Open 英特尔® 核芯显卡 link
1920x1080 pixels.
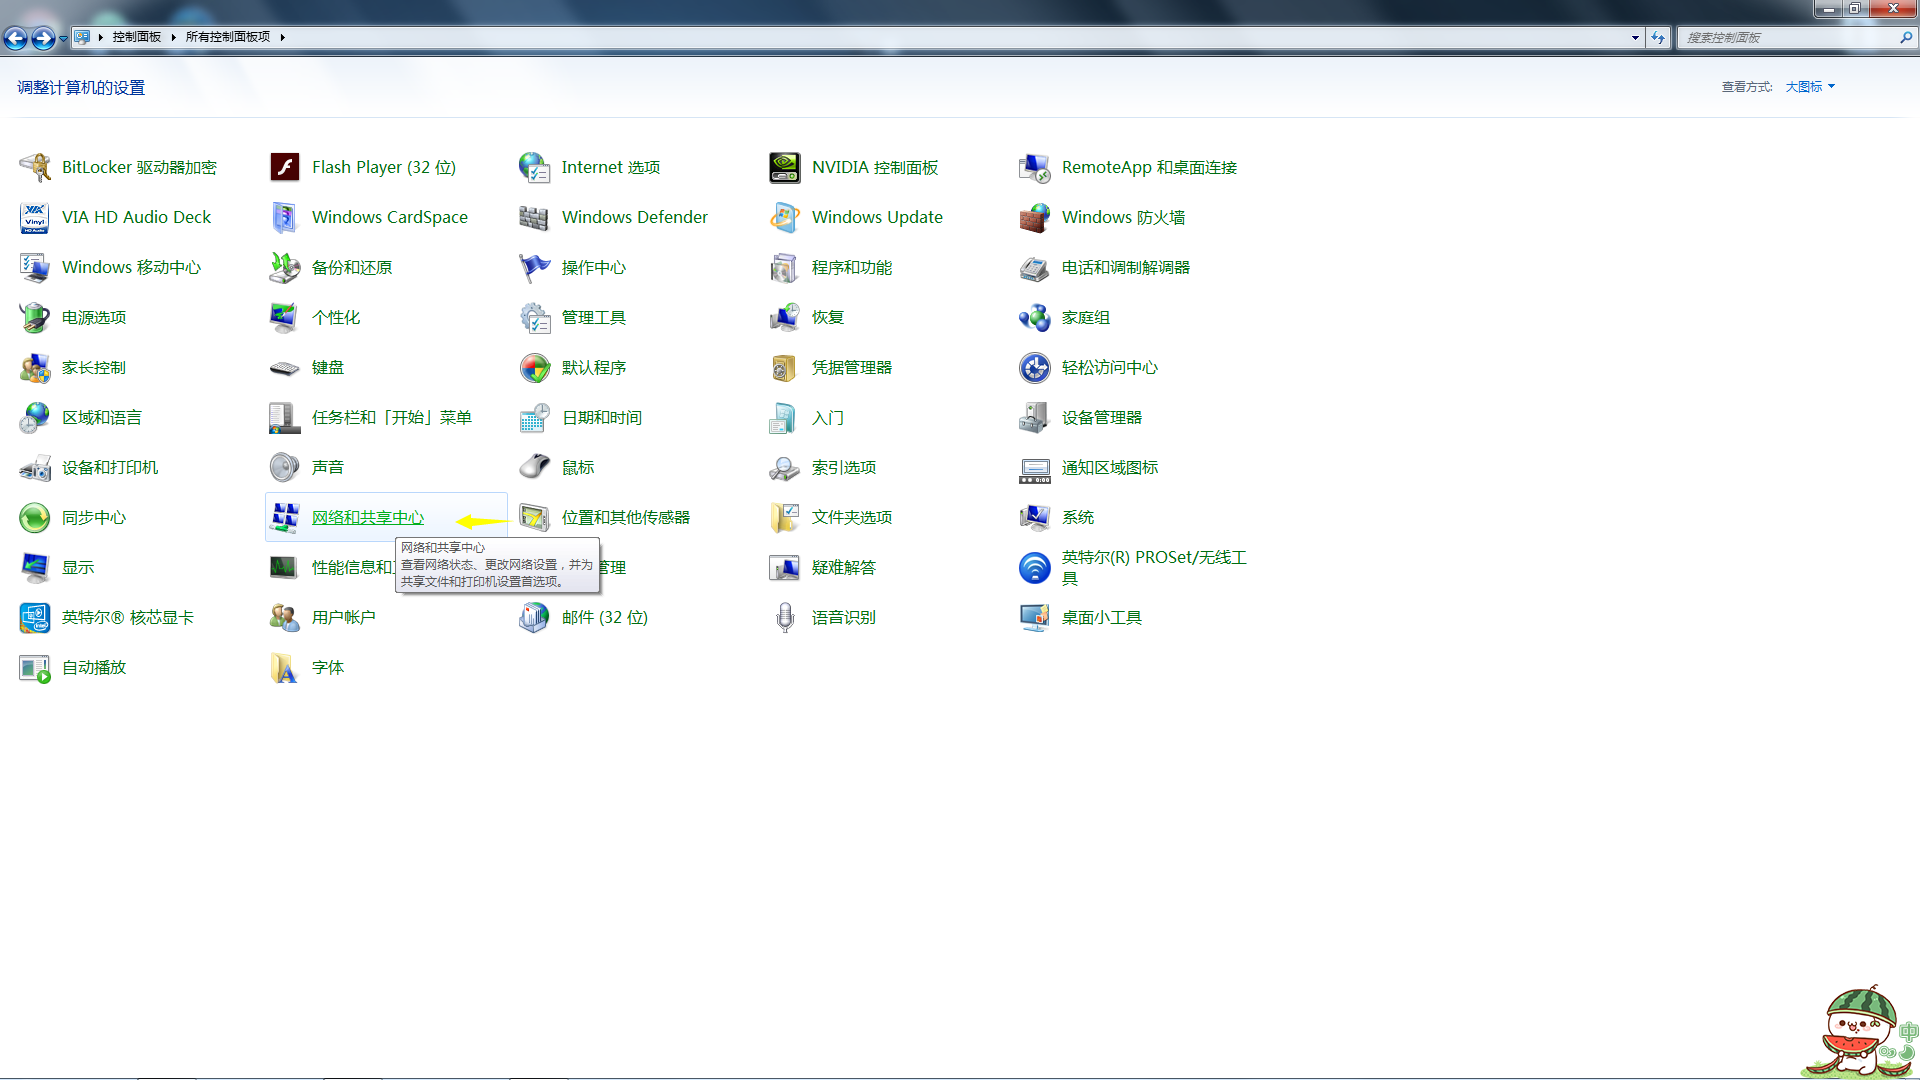128,617
